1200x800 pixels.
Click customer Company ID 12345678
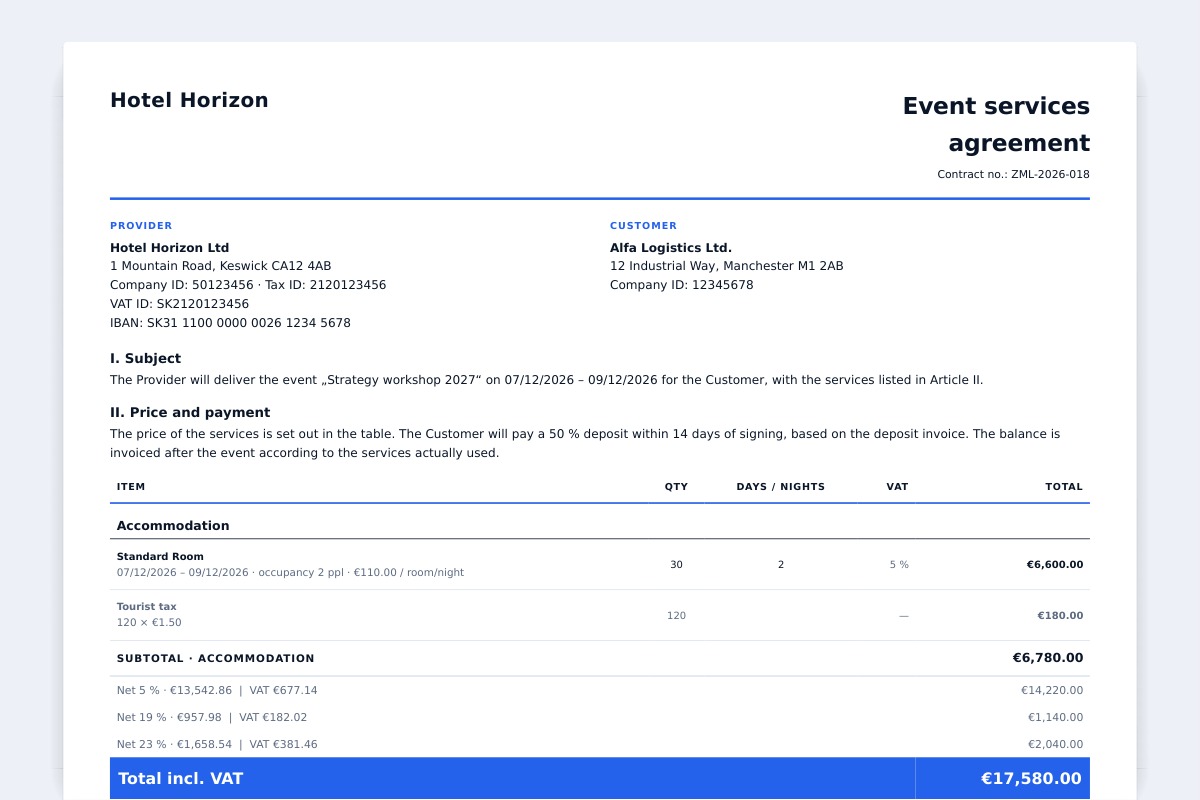coord(681,285)
